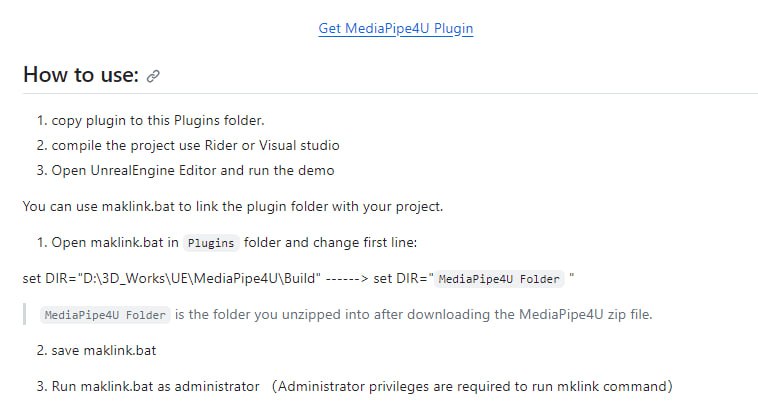Viewport: 758px width, 413px height.
Task: Click the blockquote's left vertical border bar
Action: click(24, 314)
